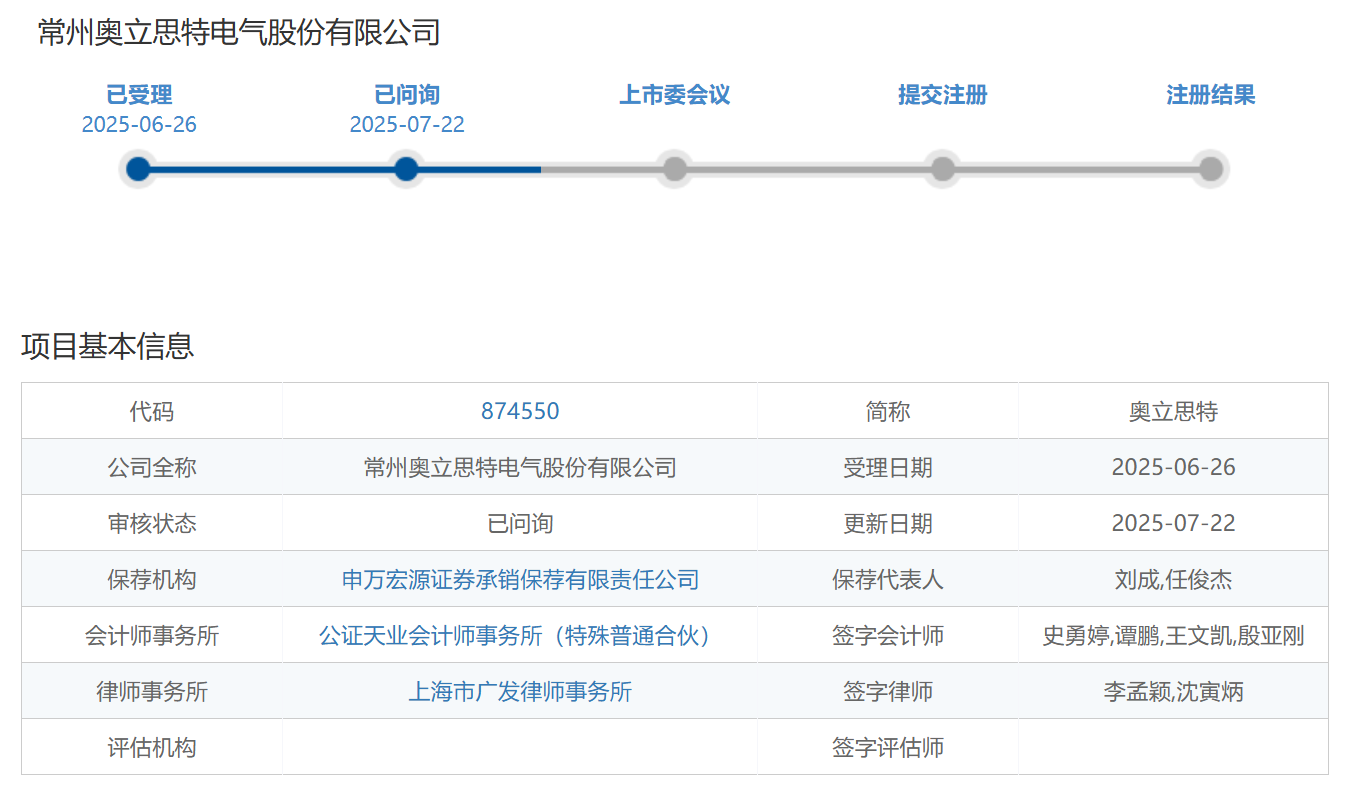Click company full name cell in the table

520,467
